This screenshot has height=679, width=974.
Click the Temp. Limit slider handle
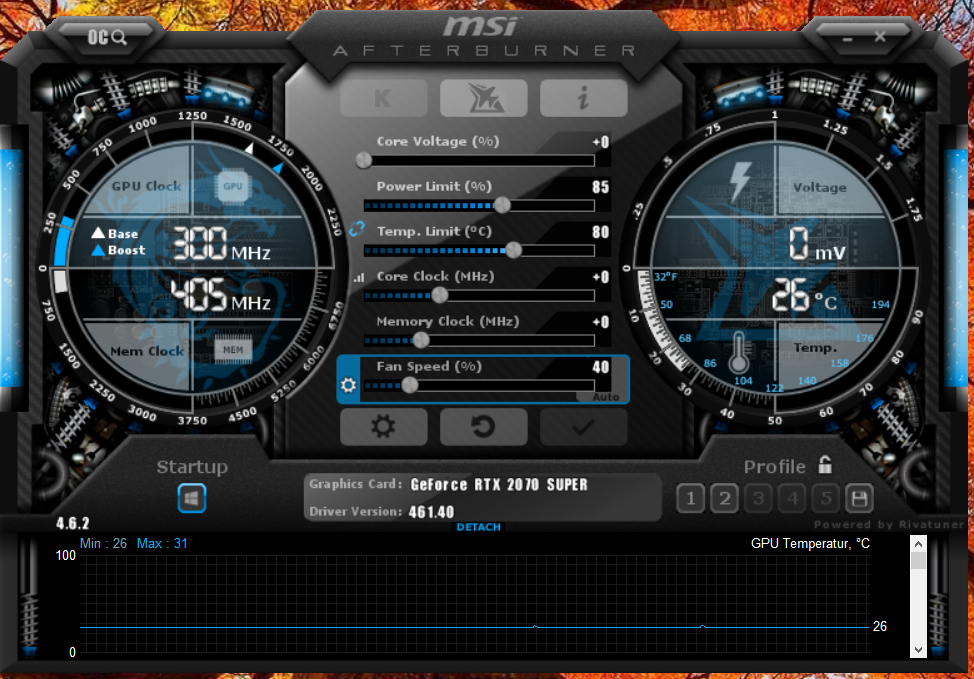click(x=513, y=250)
